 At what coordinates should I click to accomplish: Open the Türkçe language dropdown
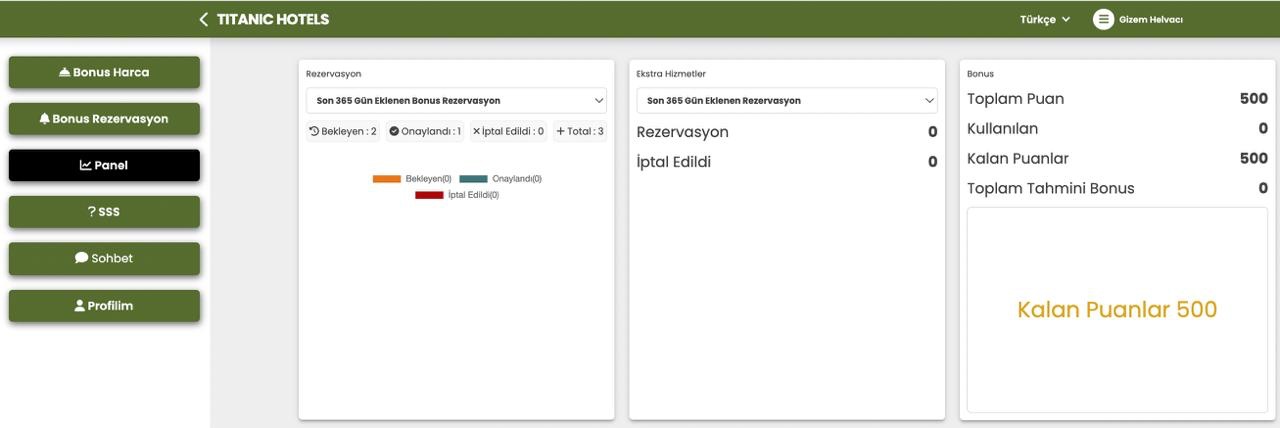point(1044,19)
